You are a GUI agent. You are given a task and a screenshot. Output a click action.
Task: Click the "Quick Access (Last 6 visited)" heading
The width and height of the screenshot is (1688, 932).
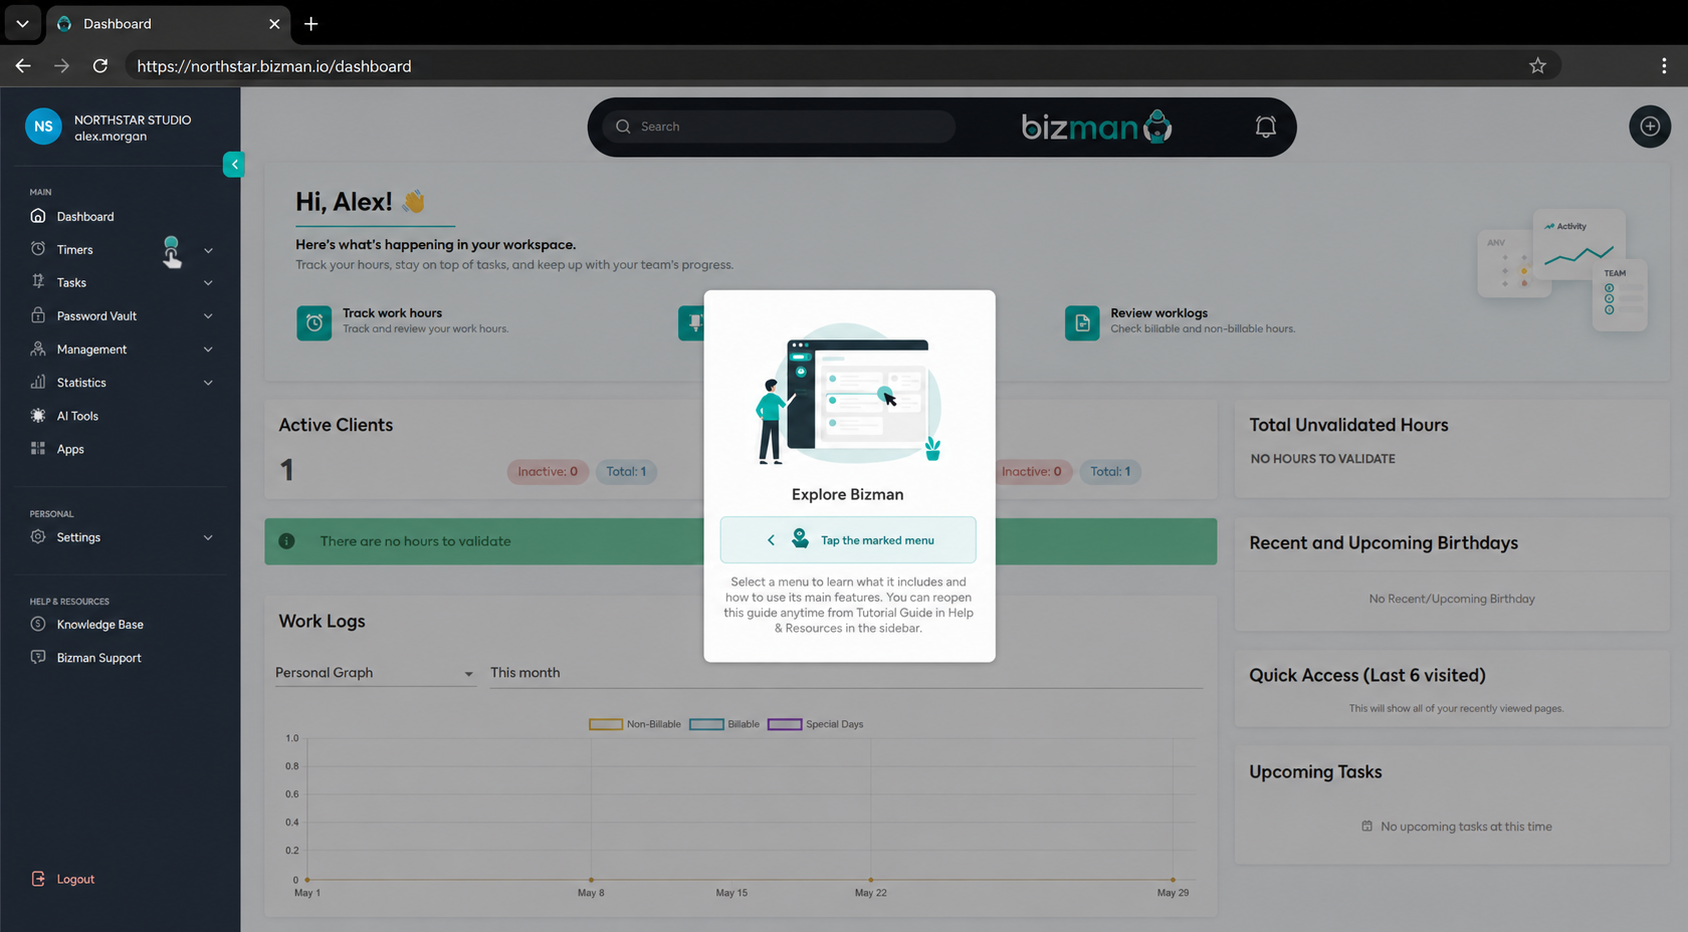(1367, 676)
